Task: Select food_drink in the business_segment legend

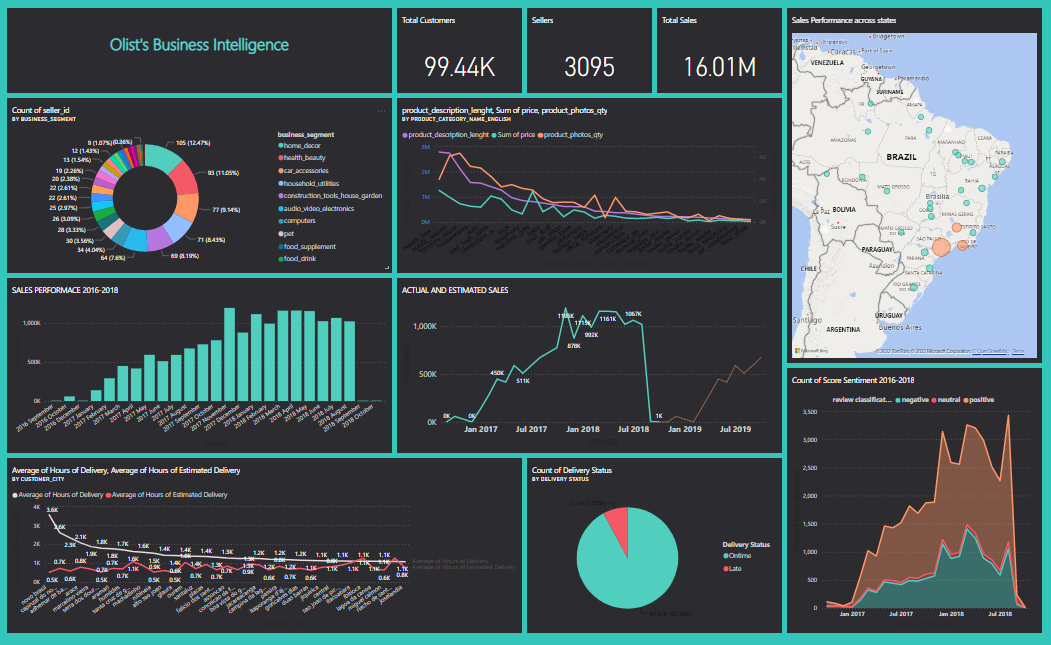Action: 297,258
